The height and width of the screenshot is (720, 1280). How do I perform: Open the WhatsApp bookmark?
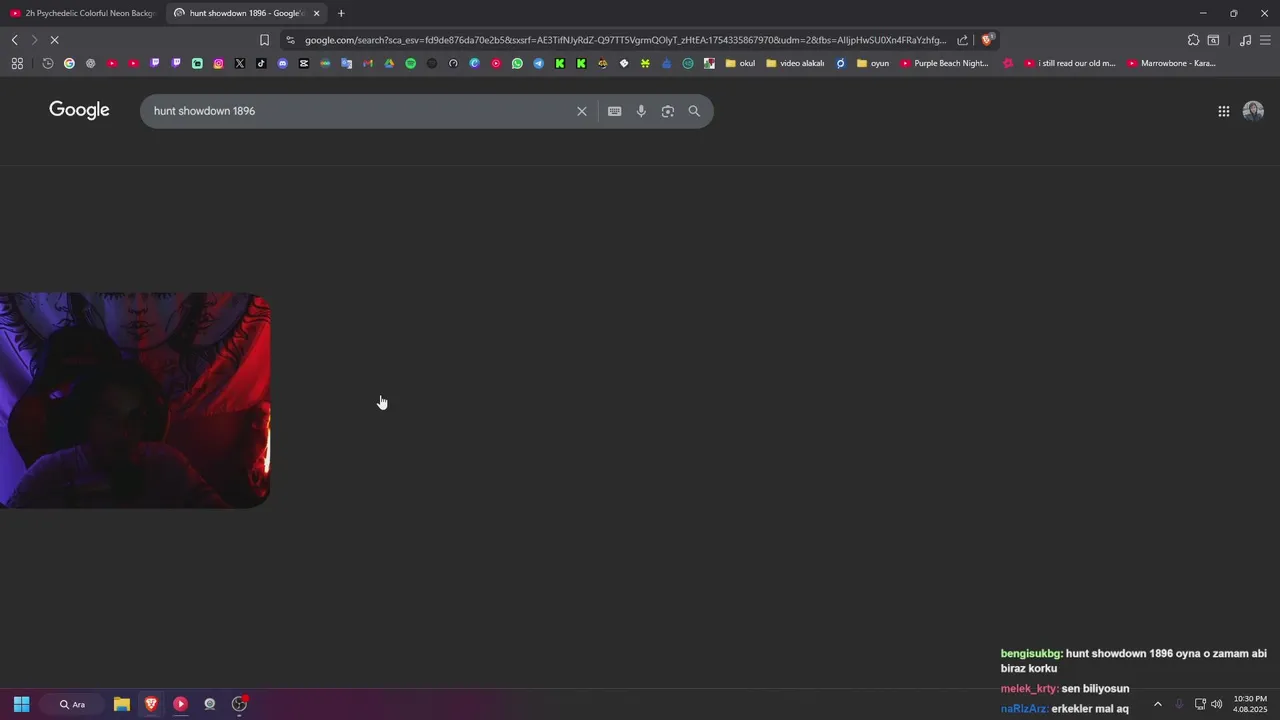517,63
